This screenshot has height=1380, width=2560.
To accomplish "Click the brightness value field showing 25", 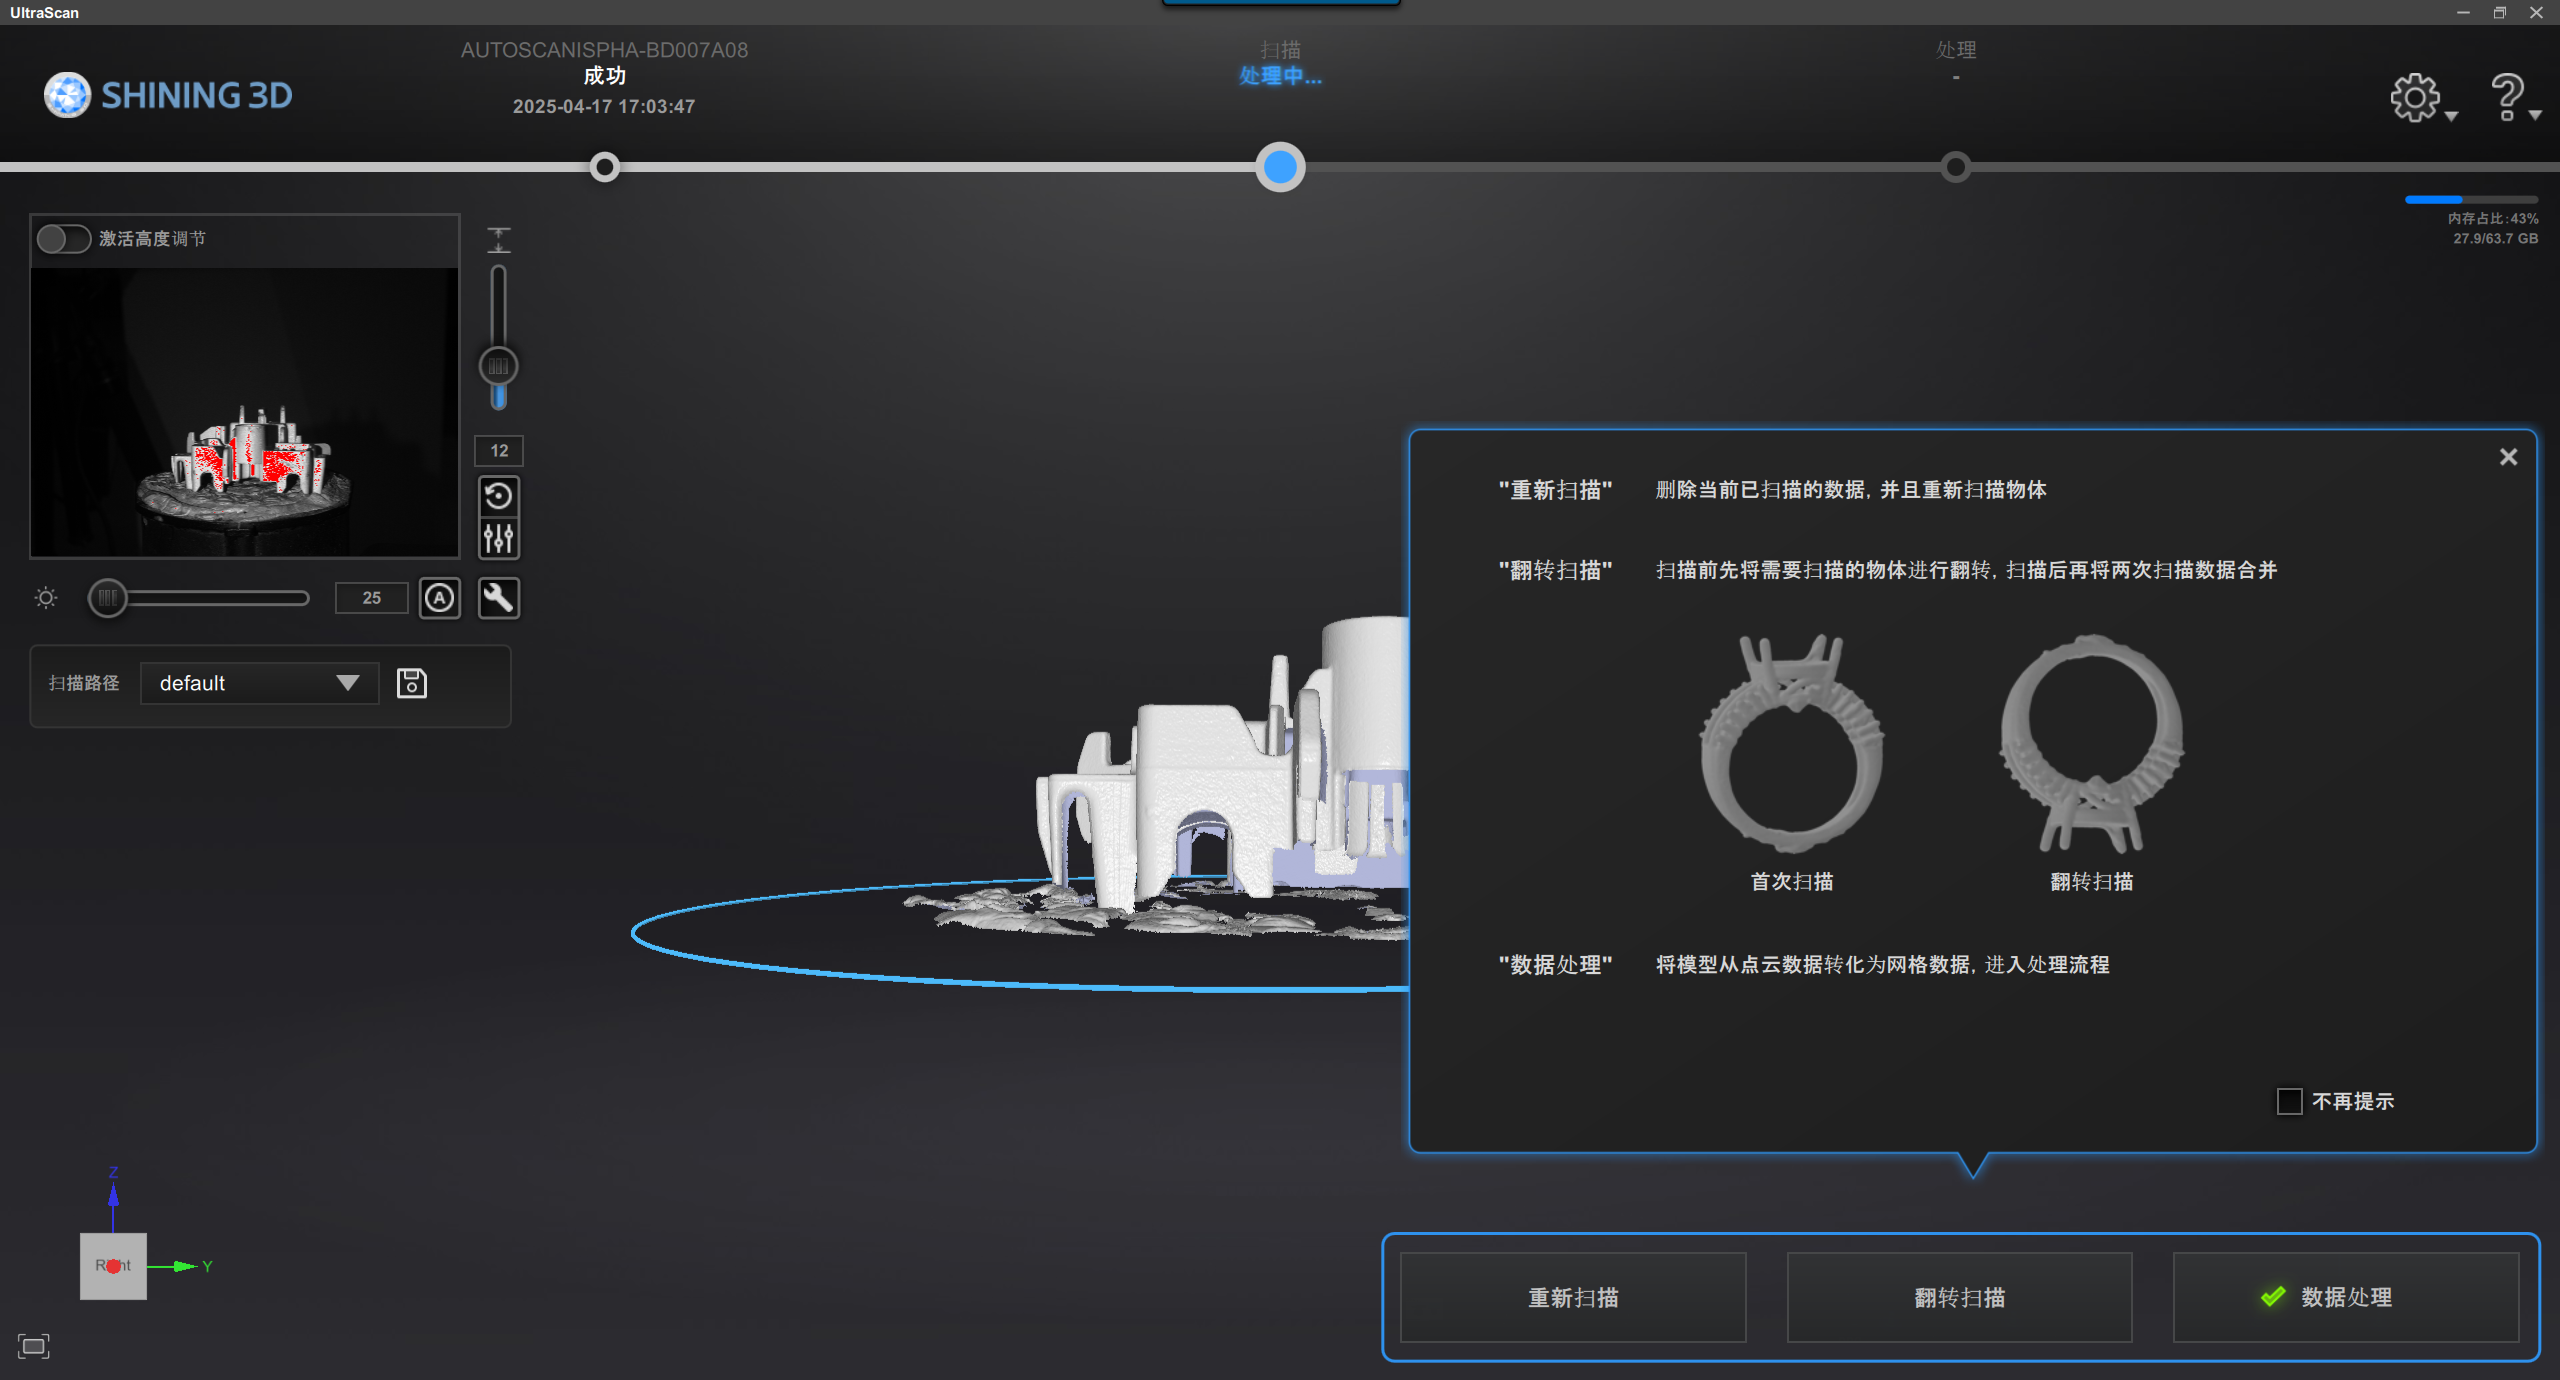I will click(371, 598).
